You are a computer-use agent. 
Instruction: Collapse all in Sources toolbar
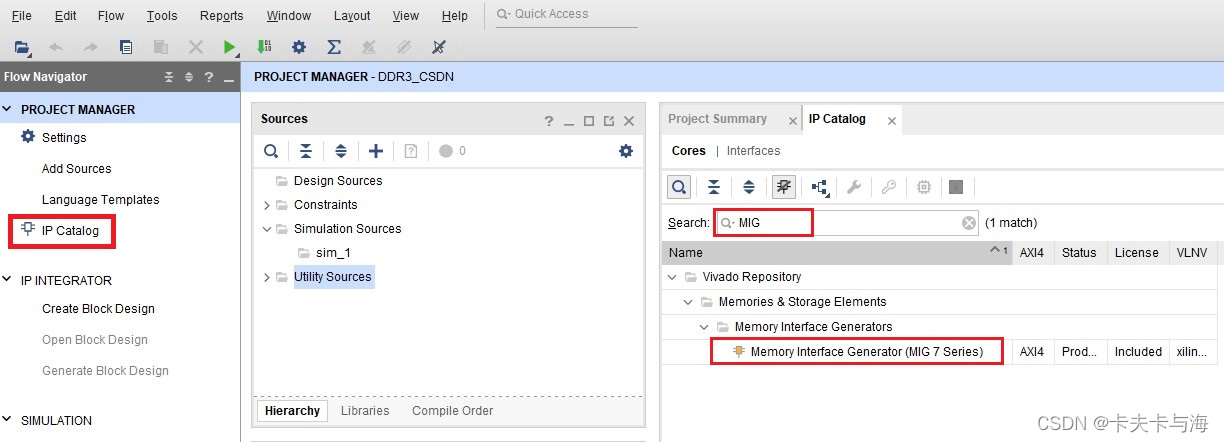tap(306, 151)
